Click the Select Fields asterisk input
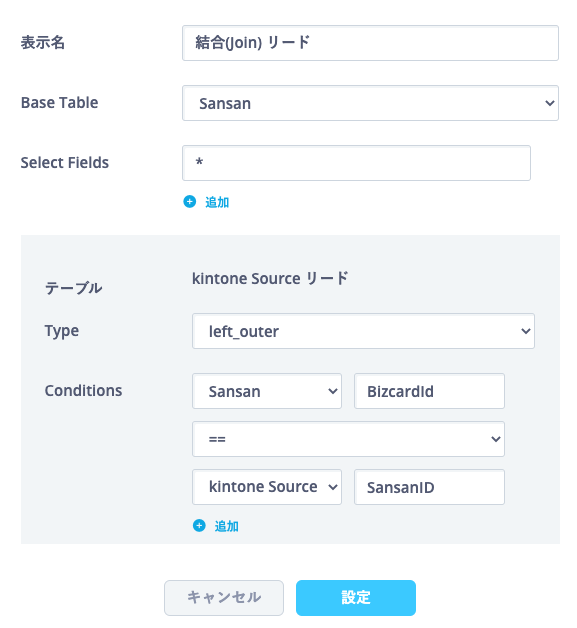577x628 pixels. [x=356, y=163]
